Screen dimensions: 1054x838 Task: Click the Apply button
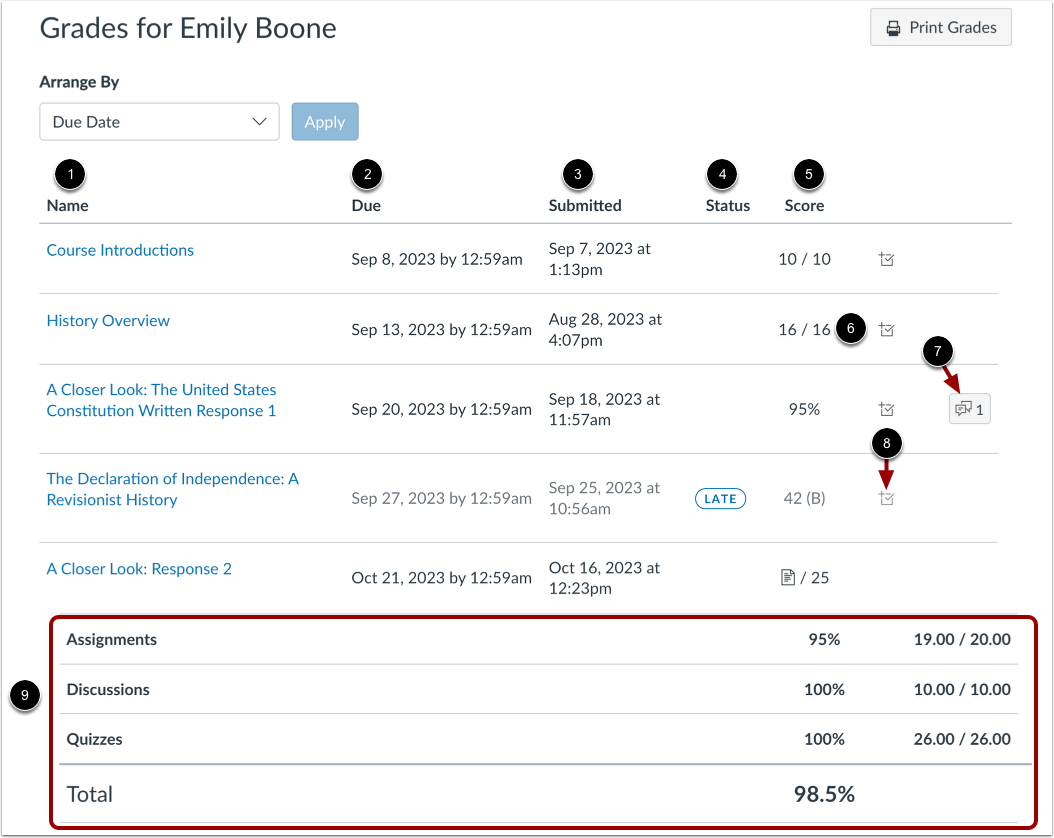point(325,122)
